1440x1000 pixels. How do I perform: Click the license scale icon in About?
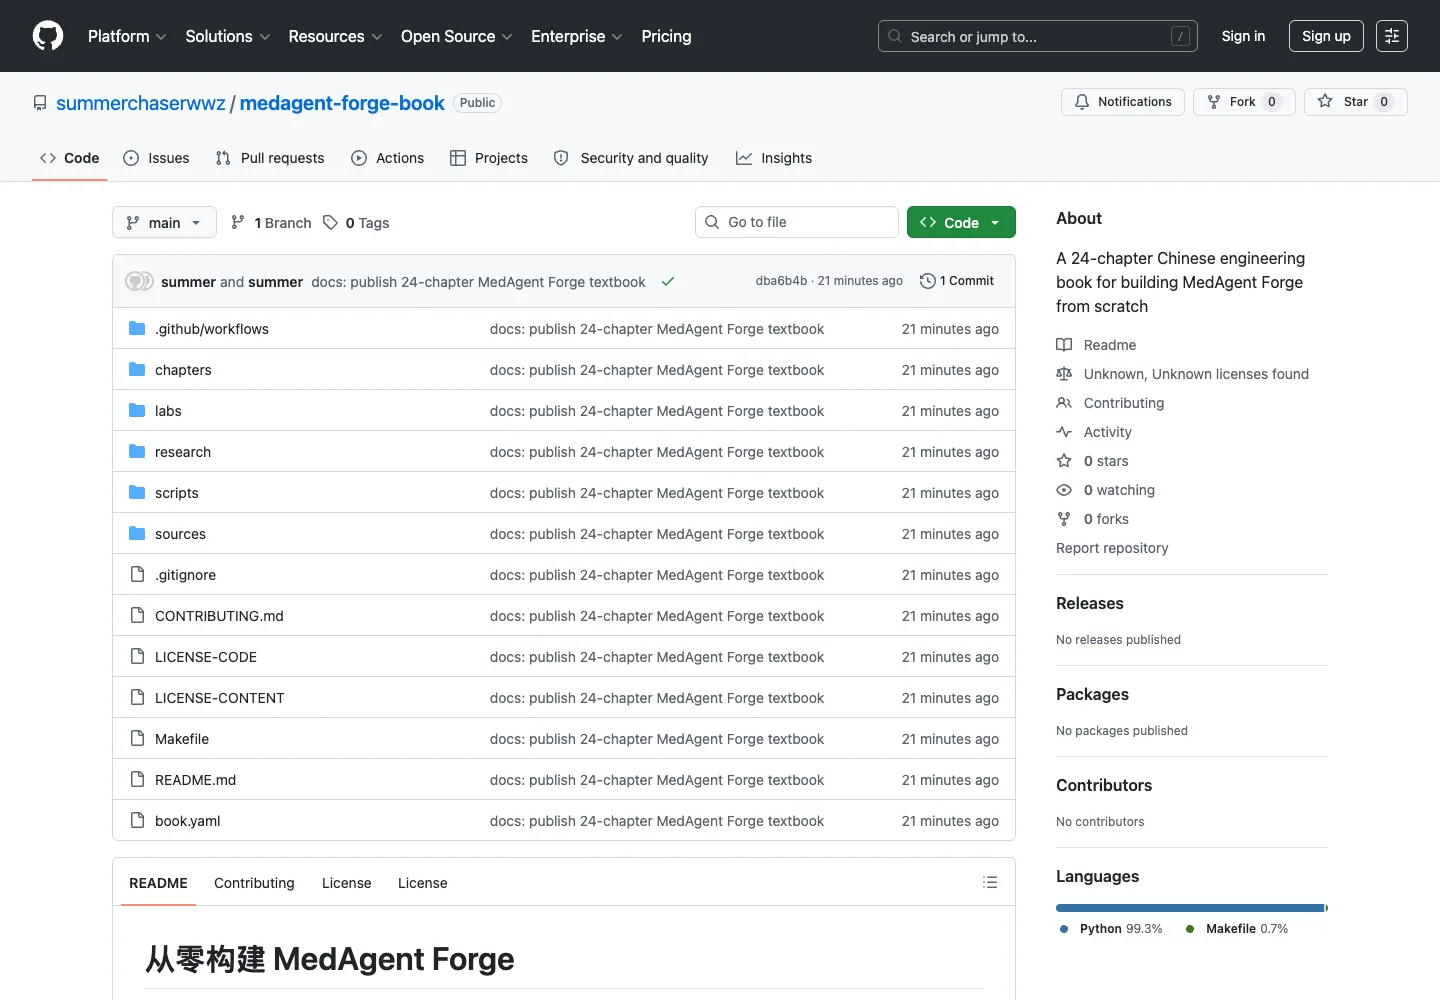(x=1064, y=374)
